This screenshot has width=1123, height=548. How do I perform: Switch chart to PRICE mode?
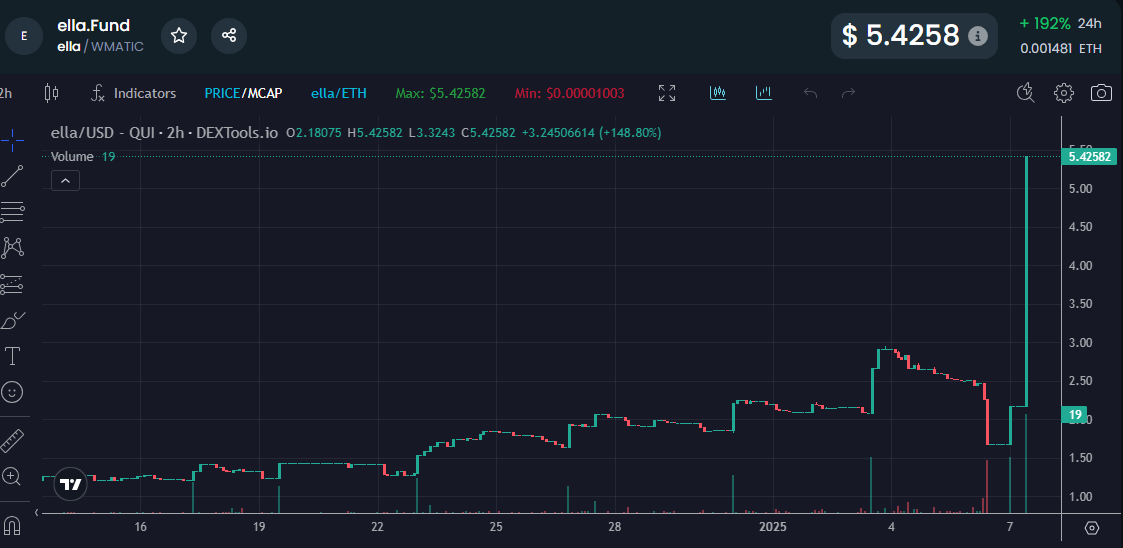coord(222,93)
